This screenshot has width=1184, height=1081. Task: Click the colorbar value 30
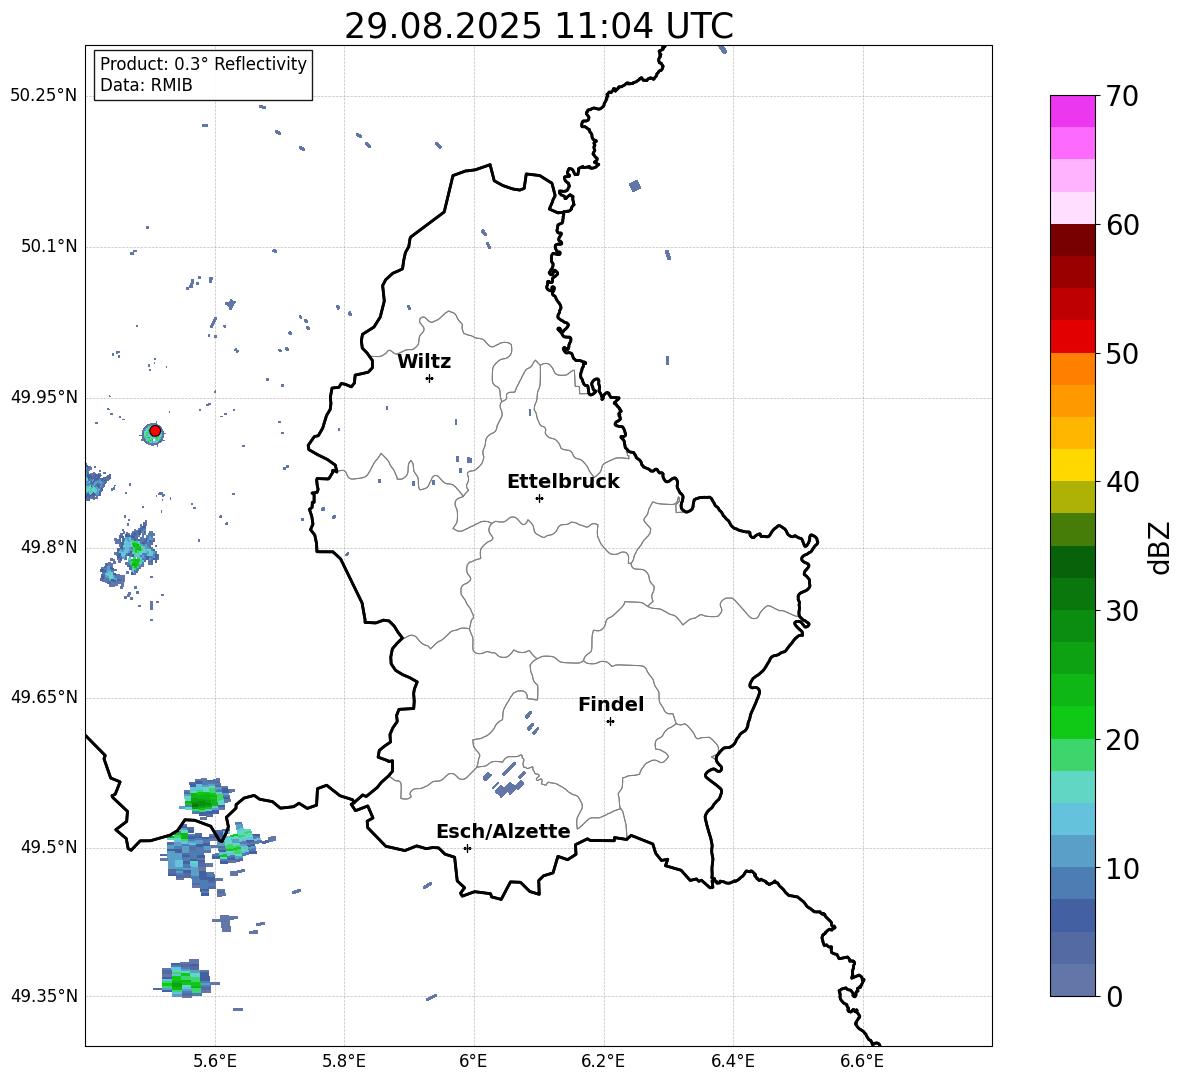point(1122,611)
